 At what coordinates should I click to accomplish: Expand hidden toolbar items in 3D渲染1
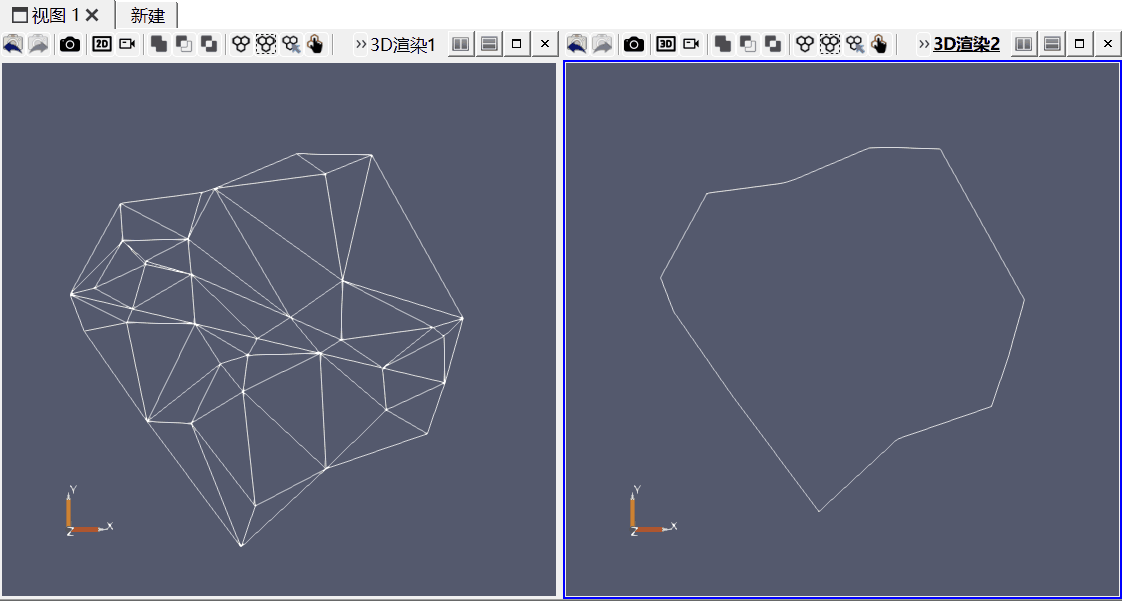(361, 44)
